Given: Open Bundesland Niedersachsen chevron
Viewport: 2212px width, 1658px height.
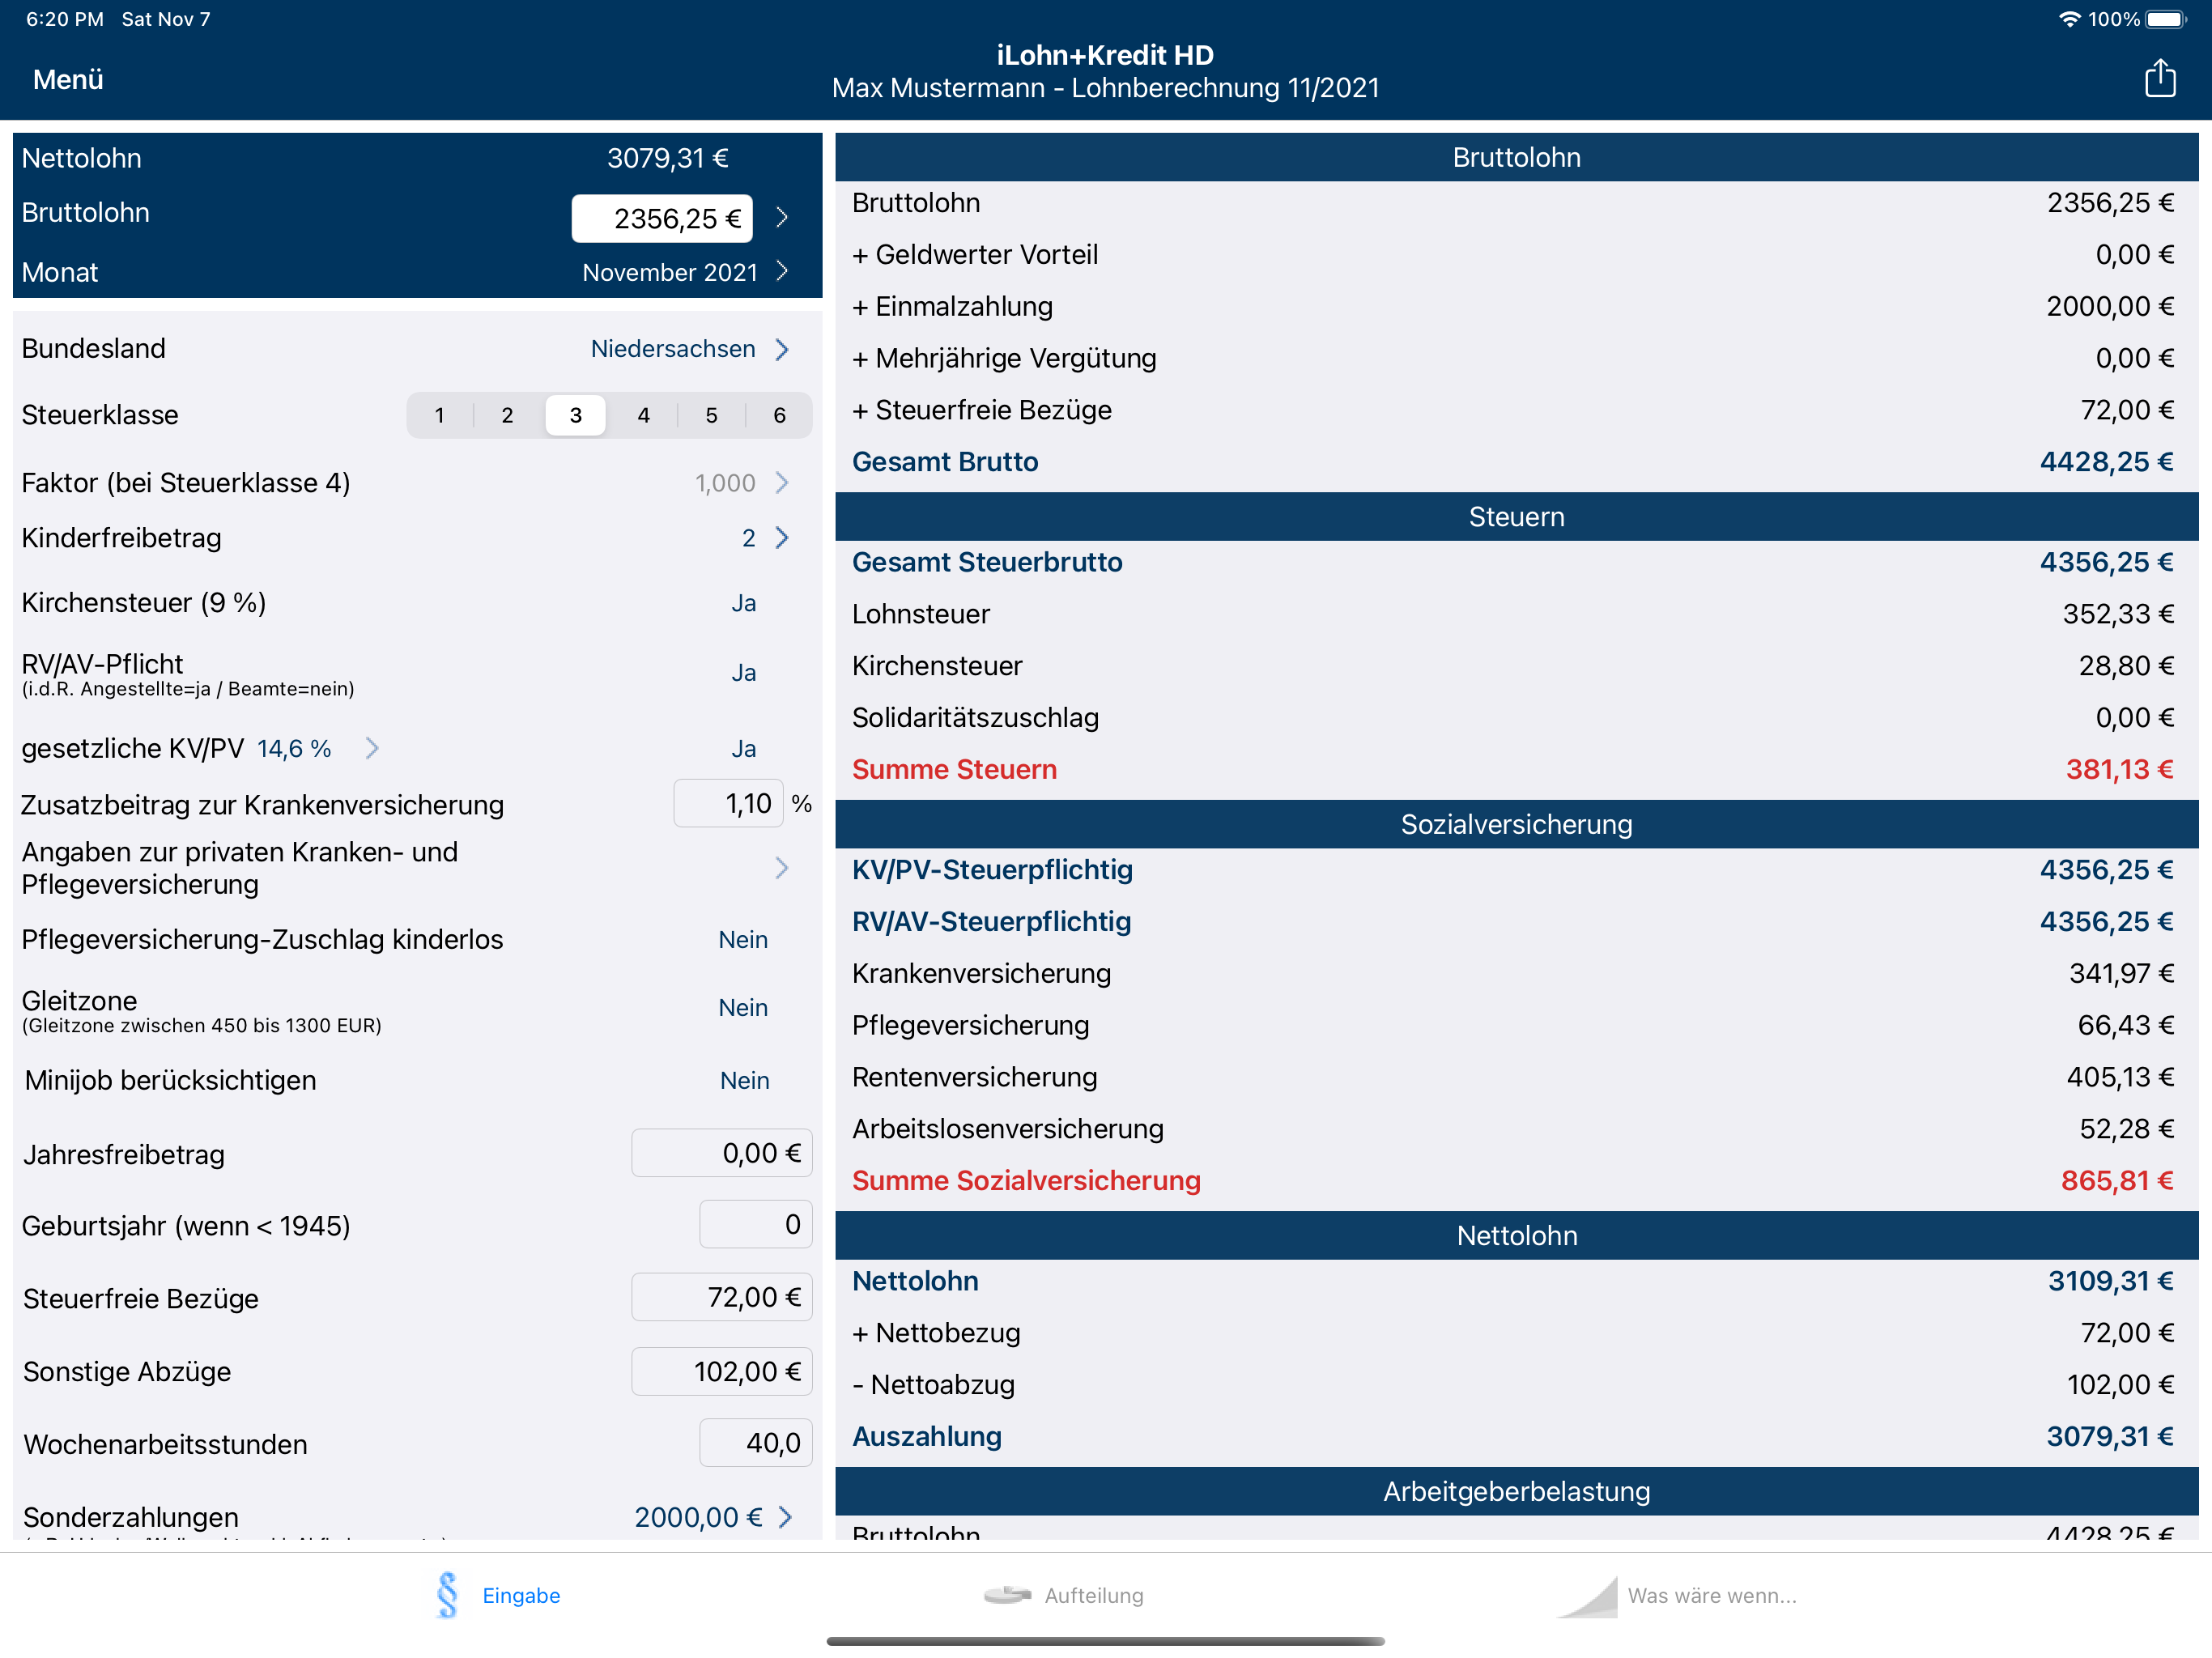Looking at the screenshot, I should 782,349.
